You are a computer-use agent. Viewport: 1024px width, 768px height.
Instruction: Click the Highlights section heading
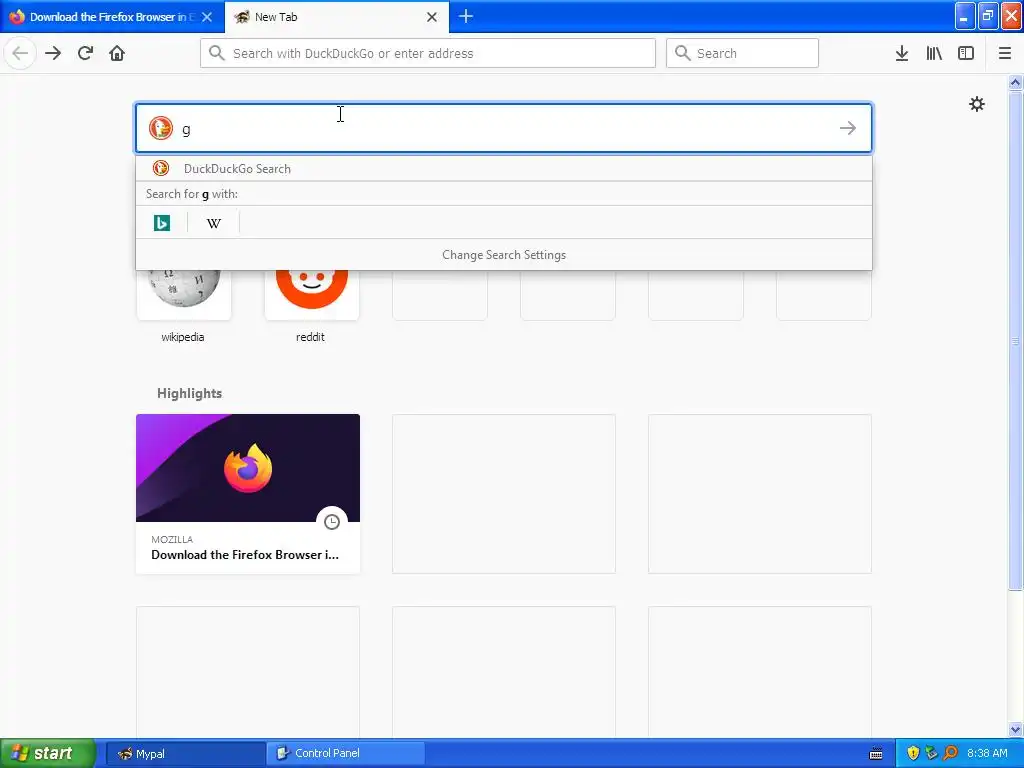189,393
